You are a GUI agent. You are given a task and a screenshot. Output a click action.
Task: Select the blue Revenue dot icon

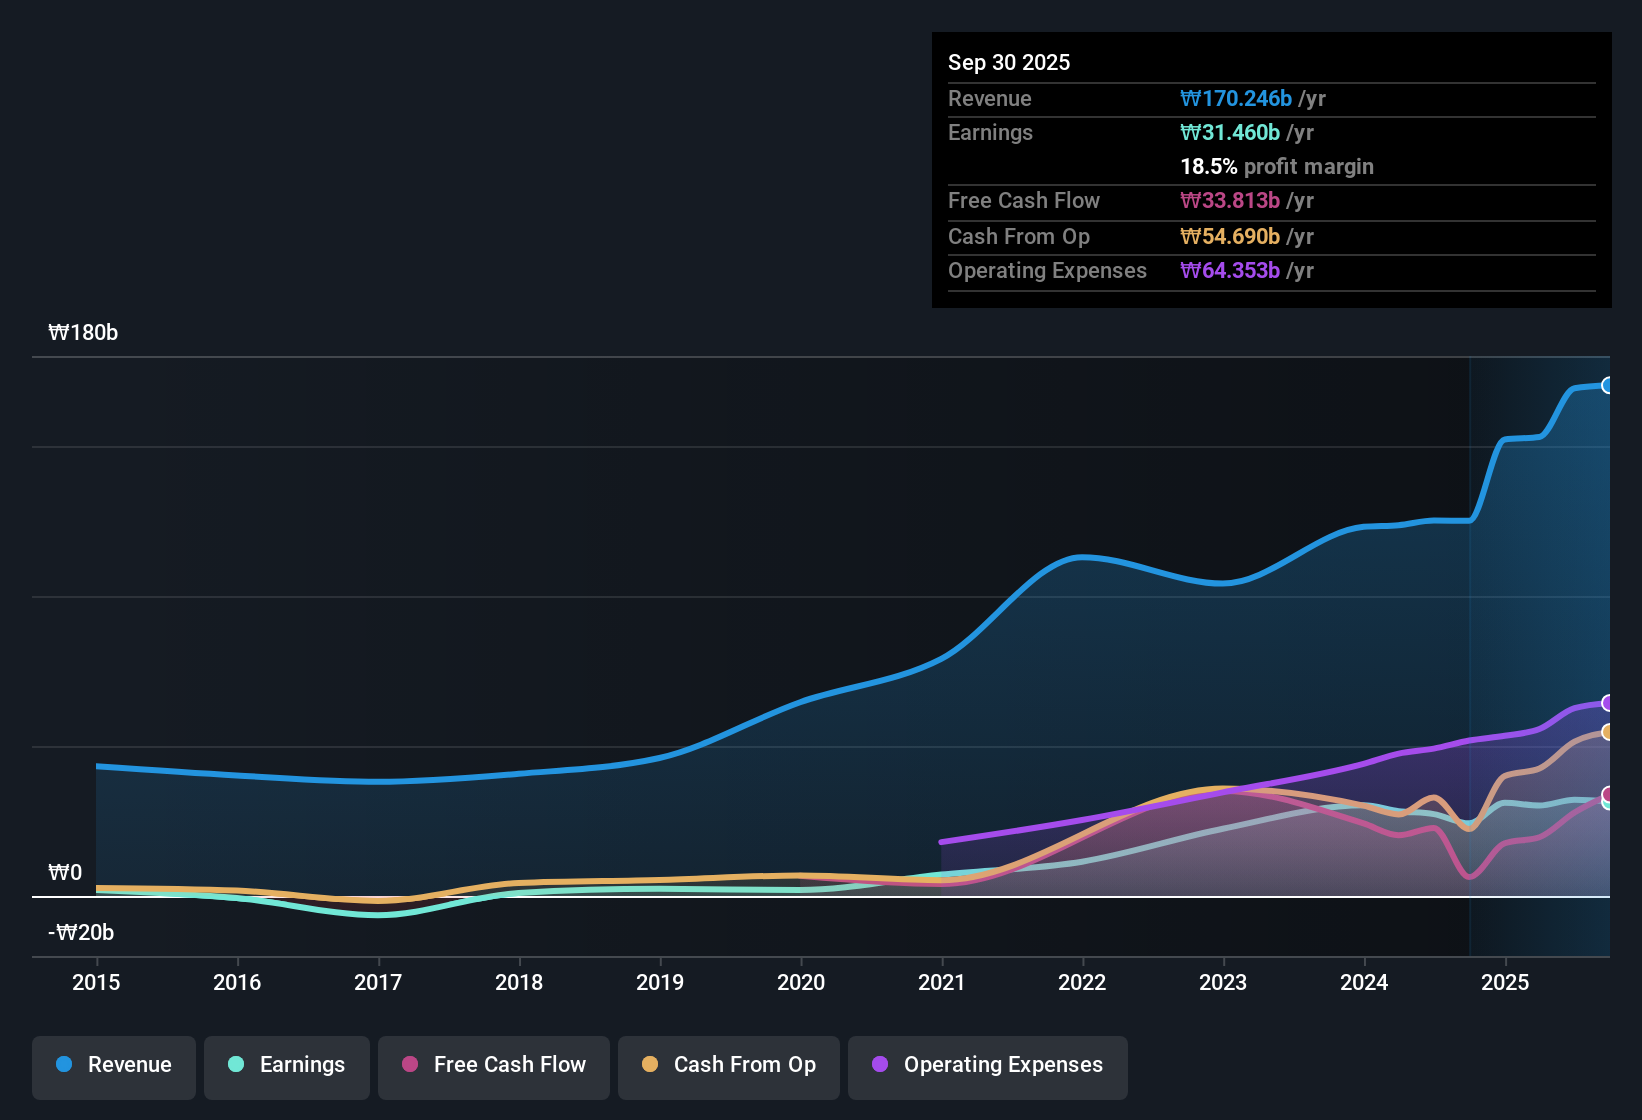[63, 1065]
